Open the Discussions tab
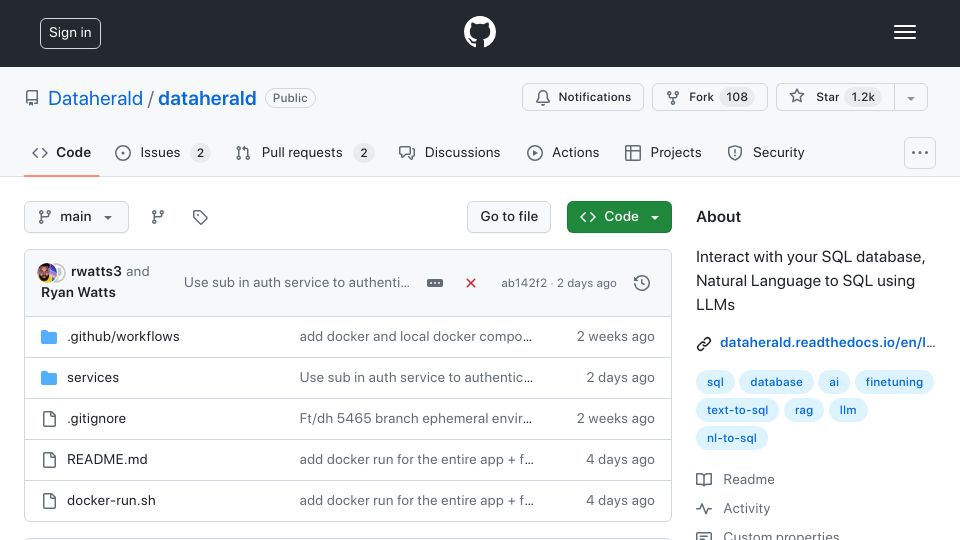This screenshot has width=960, height=540. [449, 152]
